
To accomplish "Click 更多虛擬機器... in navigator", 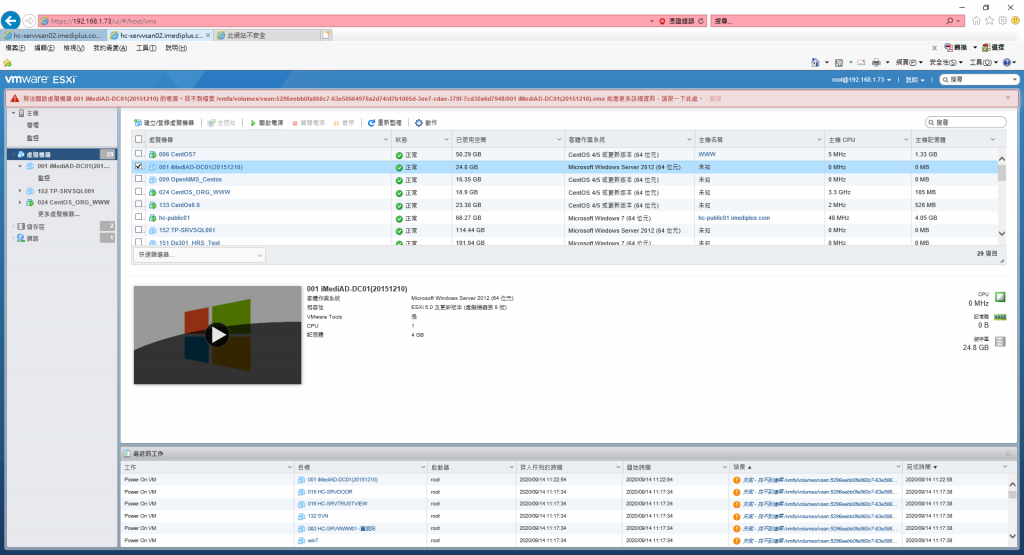I will pyautogui.click(x=58, y=214).
